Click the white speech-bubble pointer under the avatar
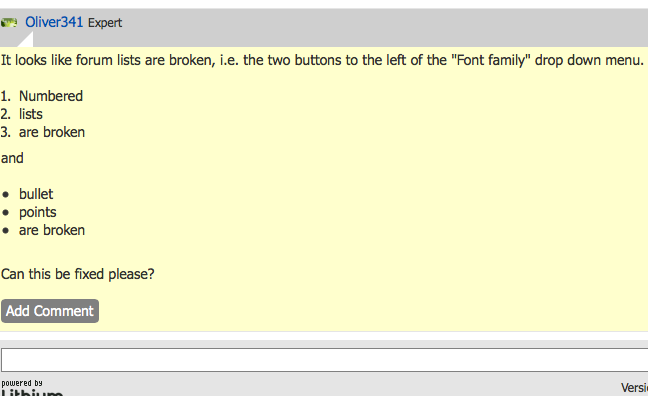The height and width of the screenshot is (396, 648). 25,40
